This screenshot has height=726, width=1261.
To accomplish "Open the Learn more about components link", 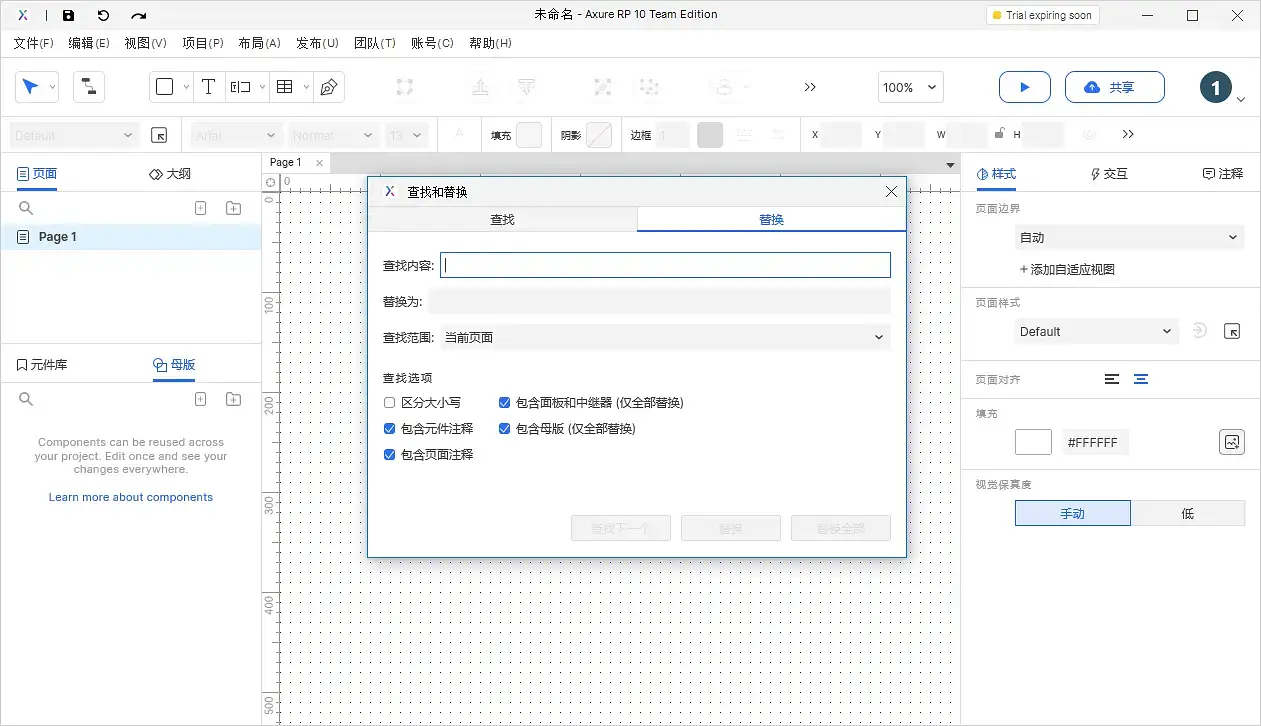I will pyautogui.click(x=130, y=497).
